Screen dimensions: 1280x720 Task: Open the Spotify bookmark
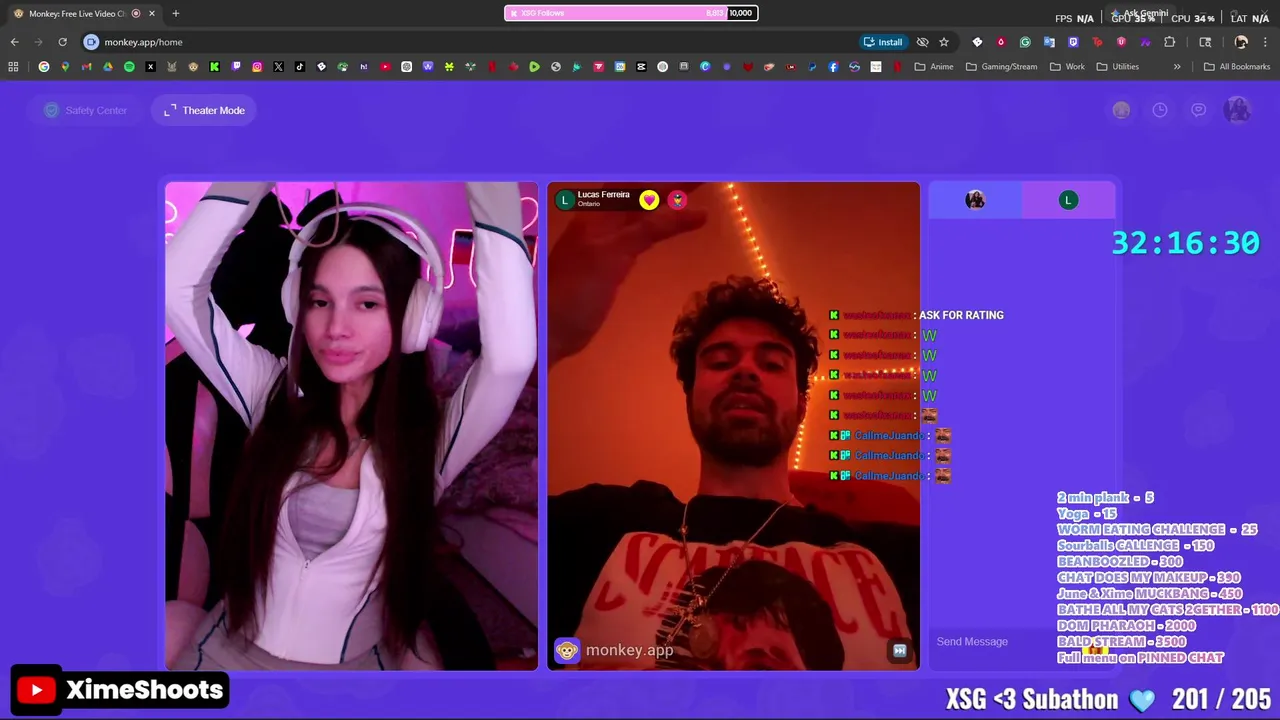129,67
